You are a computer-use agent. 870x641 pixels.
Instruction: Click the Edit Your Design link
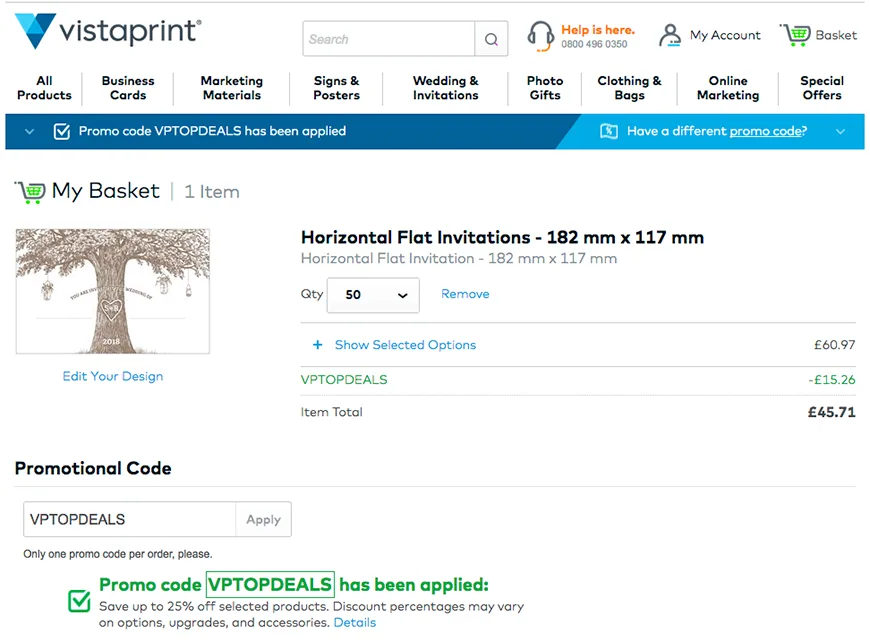pos(113,376)
